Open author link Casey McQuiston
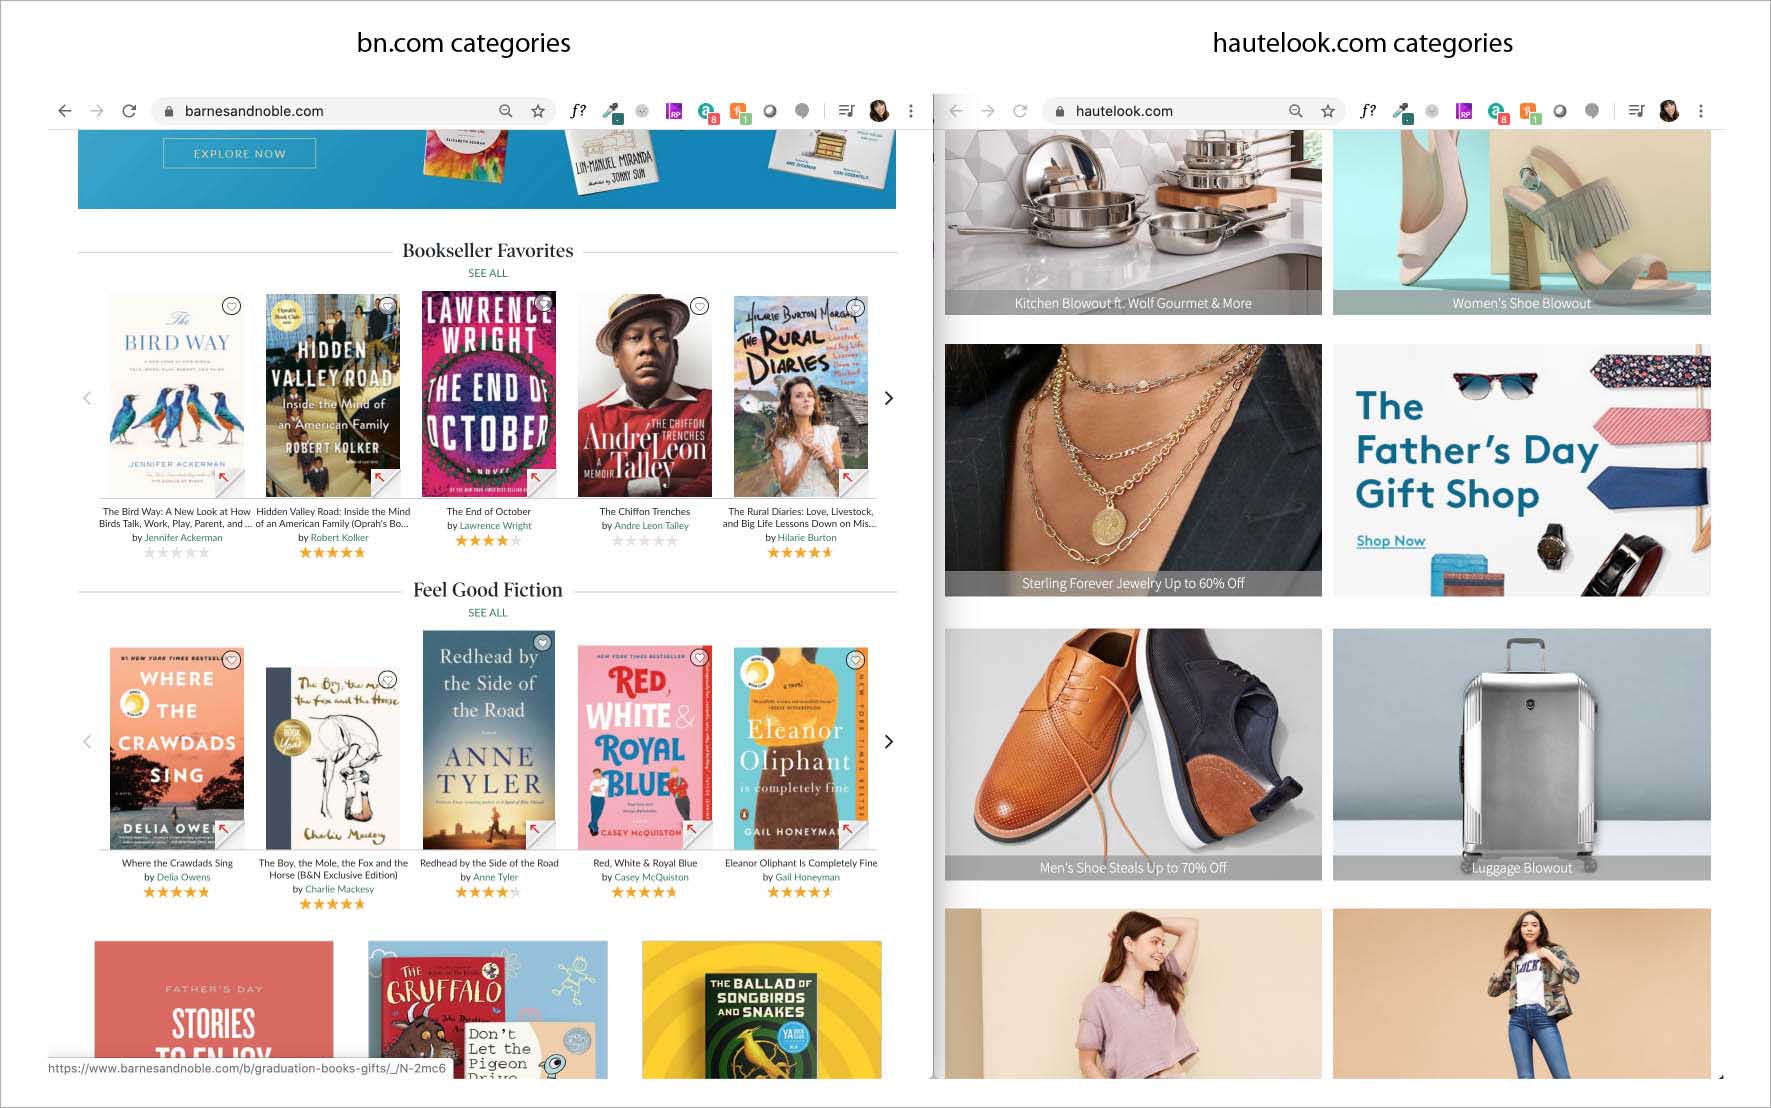The width and height of the screenshot is (1771, 1108). [x=651, y=878]
